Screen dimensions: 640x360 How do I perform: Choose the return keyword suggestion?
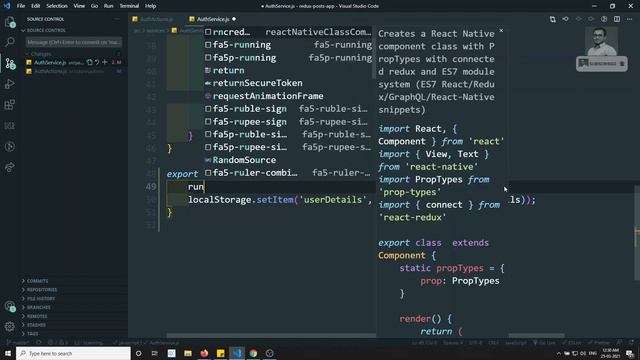point(288,70)
